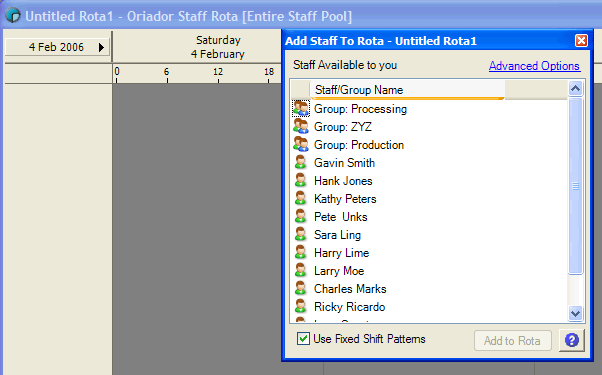This screenshot has width=602, height=375.
Task: Click Hank Jones's person icon
Action: pyautogui.click(x=301, y=180)
